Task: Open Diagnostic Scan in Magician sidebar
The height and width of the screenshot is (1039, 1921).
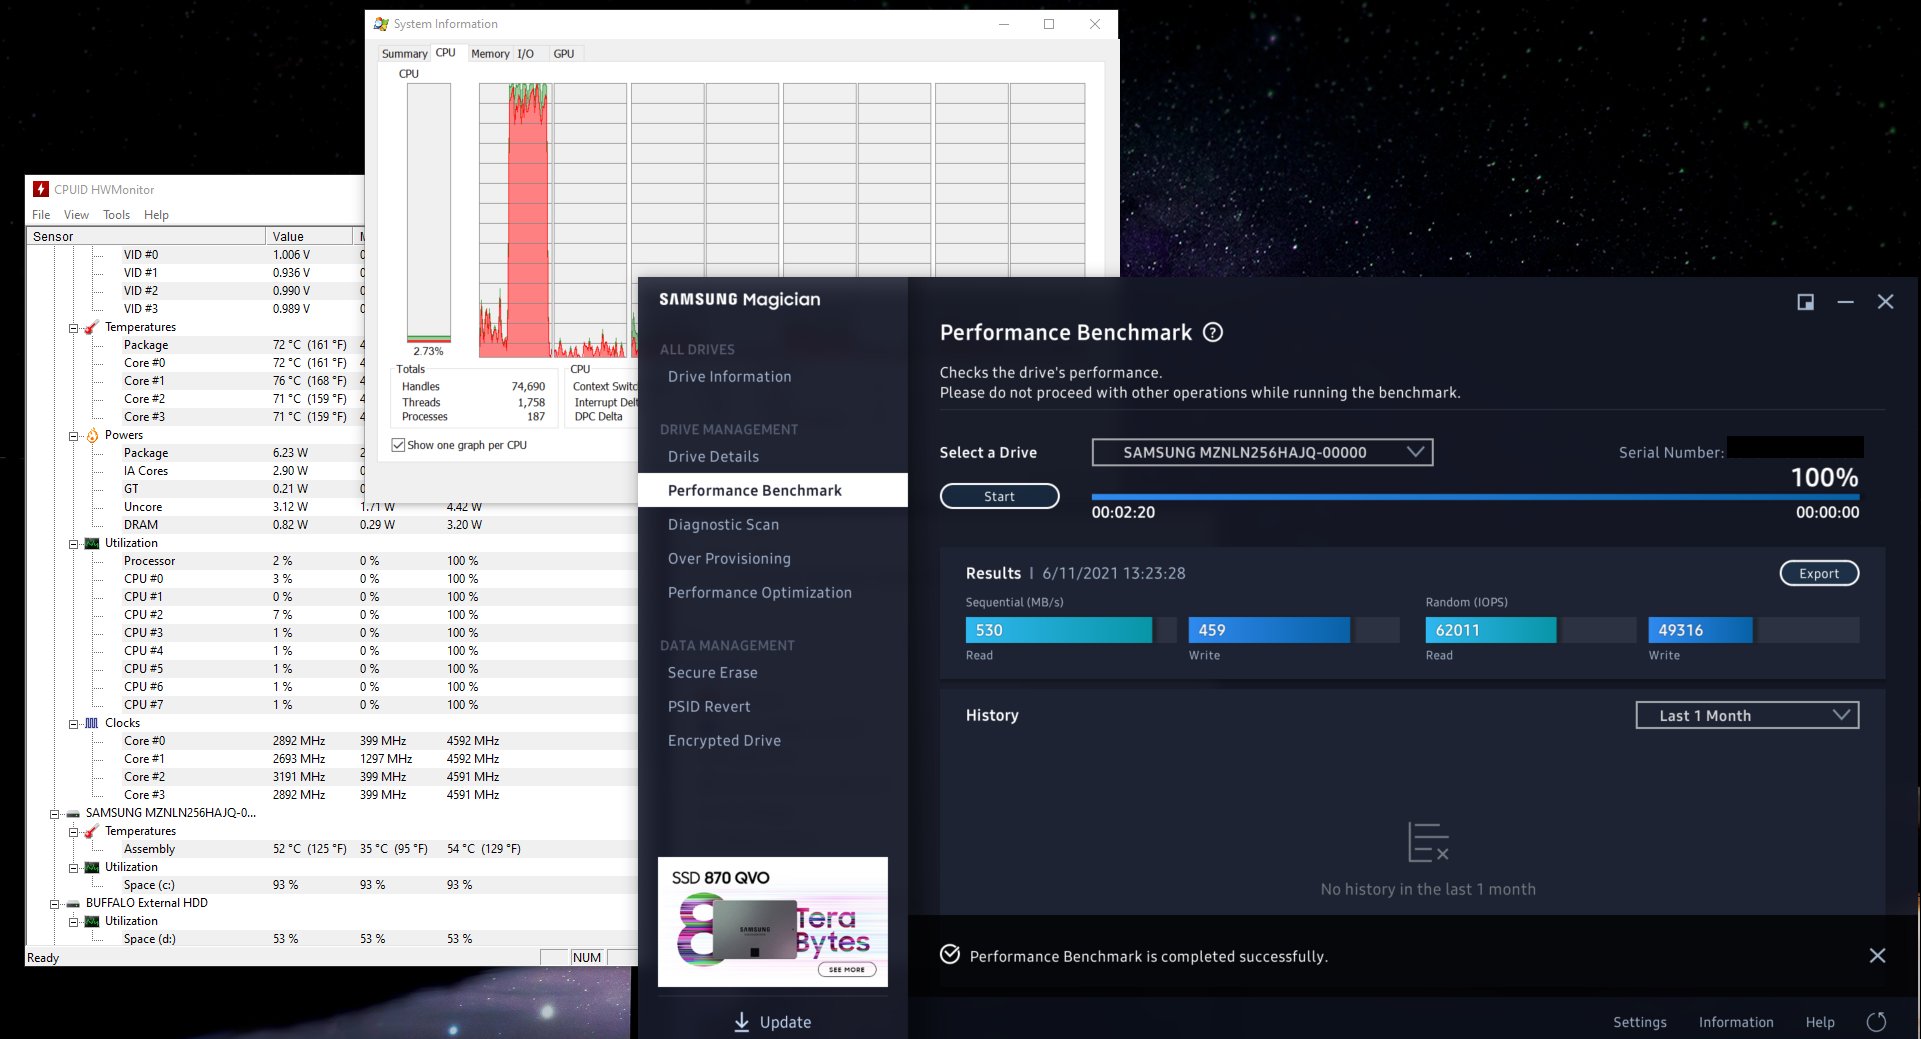Action: (x=724, y=525)
